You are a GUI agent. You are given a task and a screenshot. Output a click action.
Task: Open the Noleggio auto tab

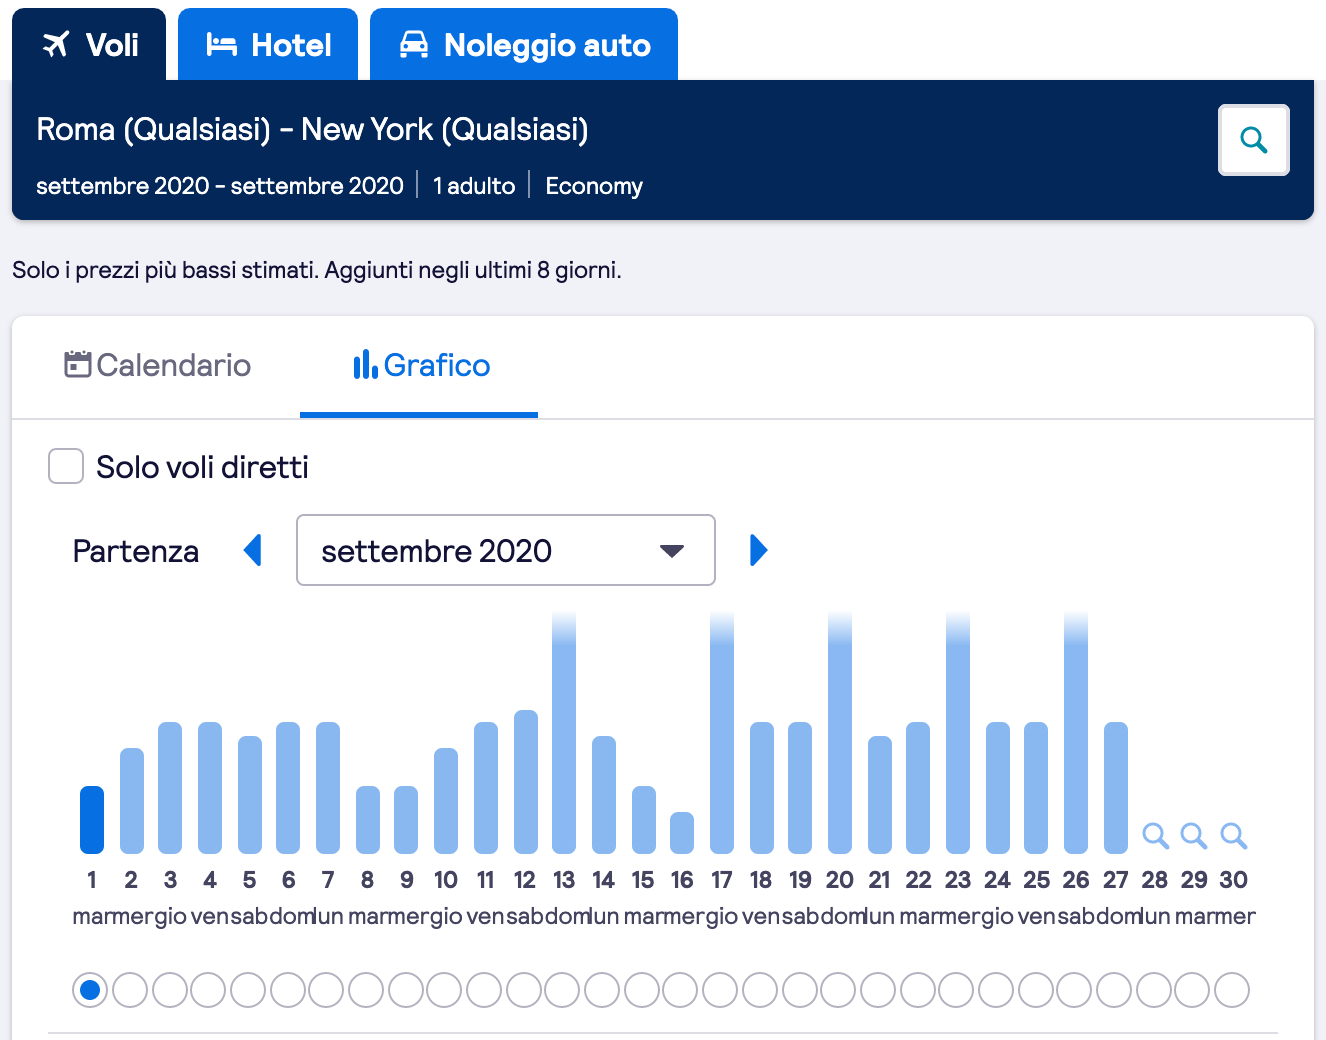pyautogui.click(x=524, y=44)
